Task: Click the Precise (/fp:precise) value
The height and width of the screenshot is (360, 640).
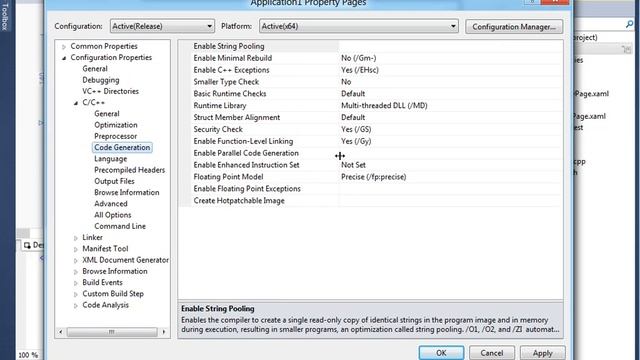Action: click(373, 177)
